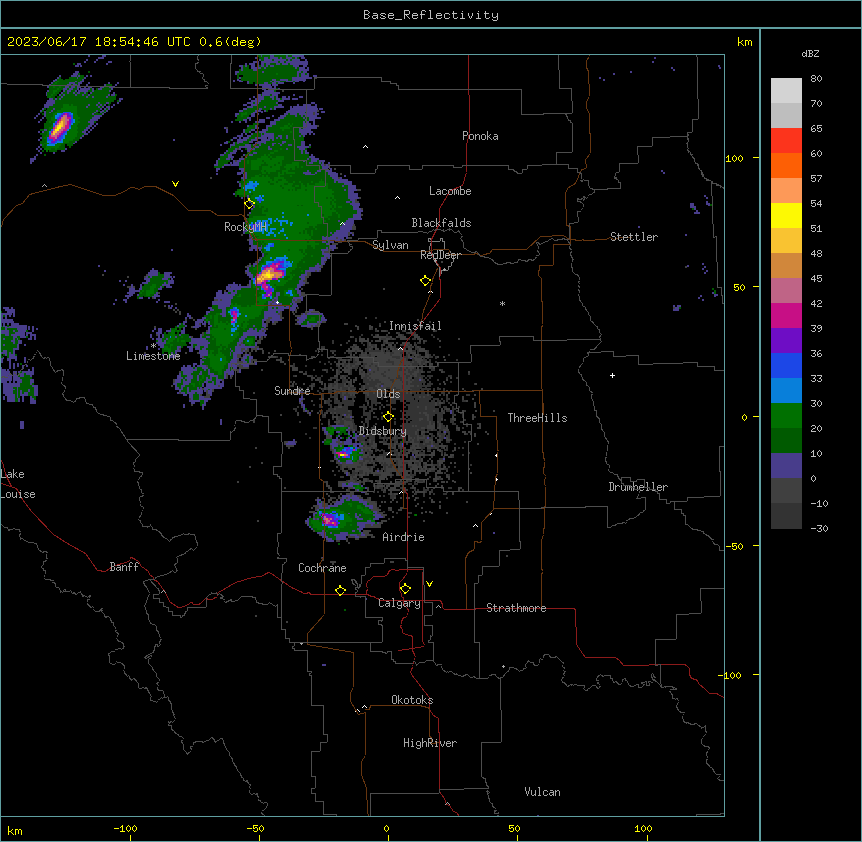Click the Sylvan label on the map
Image resolution: width=862 pixels, height=842 pixels.
390,245
